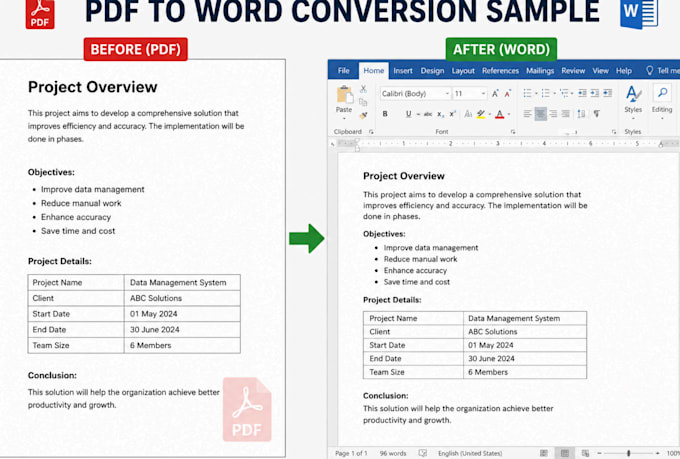This screenshot has width=680, height=459.
Task: Open the Styles gallery icon
Action: [x=633, y=94]
